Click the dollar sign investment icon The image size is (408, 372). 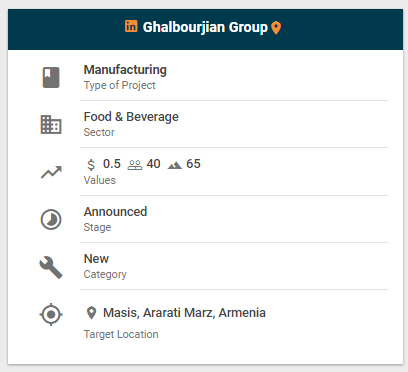tap(91, 164)
